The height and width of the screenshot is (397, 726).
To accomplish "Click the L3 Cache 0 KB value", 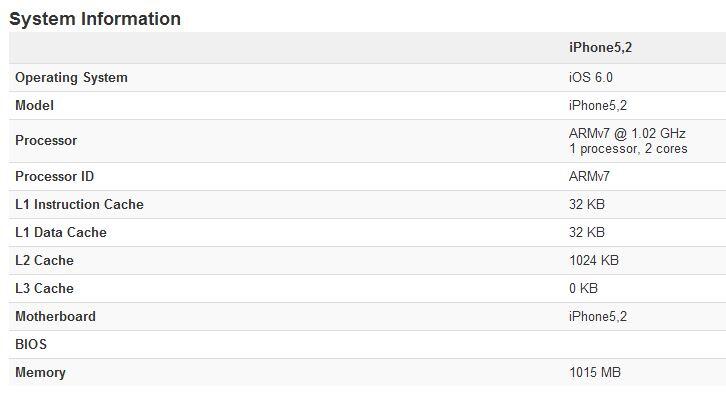I will pos(583,289).
